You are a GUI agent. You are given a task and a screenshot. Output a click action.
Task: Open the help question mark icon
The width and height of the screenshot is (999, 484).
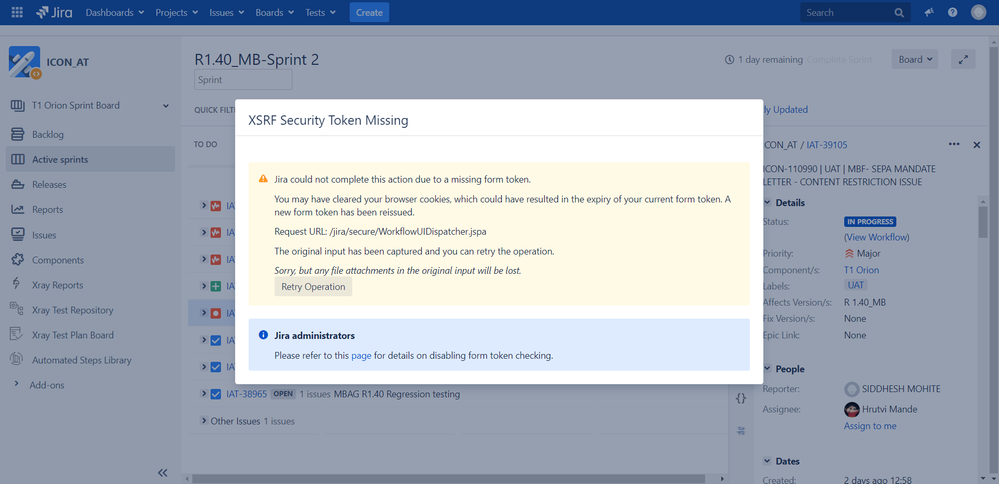tap(952, 12)
